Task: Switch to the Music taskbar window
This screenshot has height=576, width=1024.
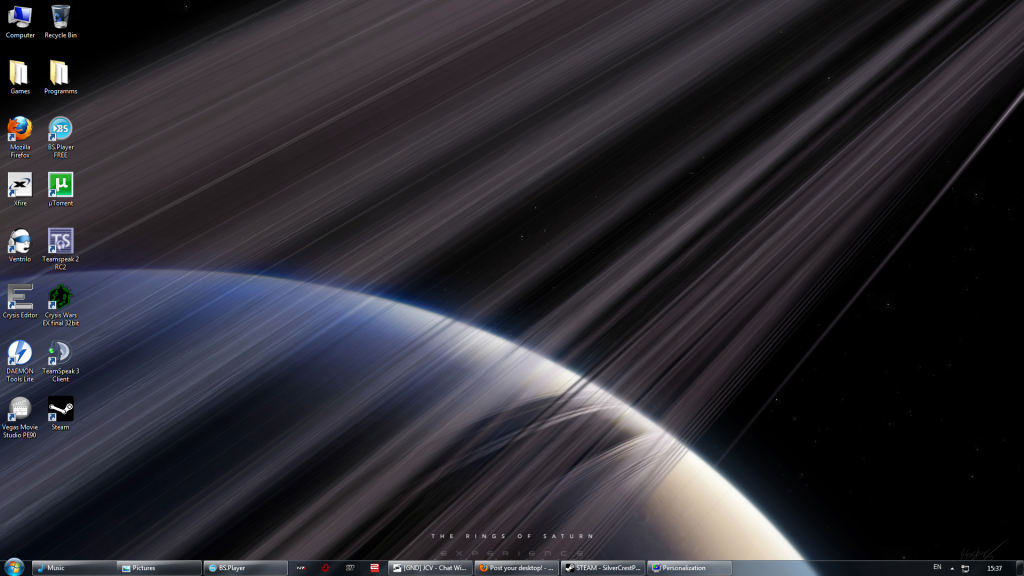Action: tap(74, 568)
